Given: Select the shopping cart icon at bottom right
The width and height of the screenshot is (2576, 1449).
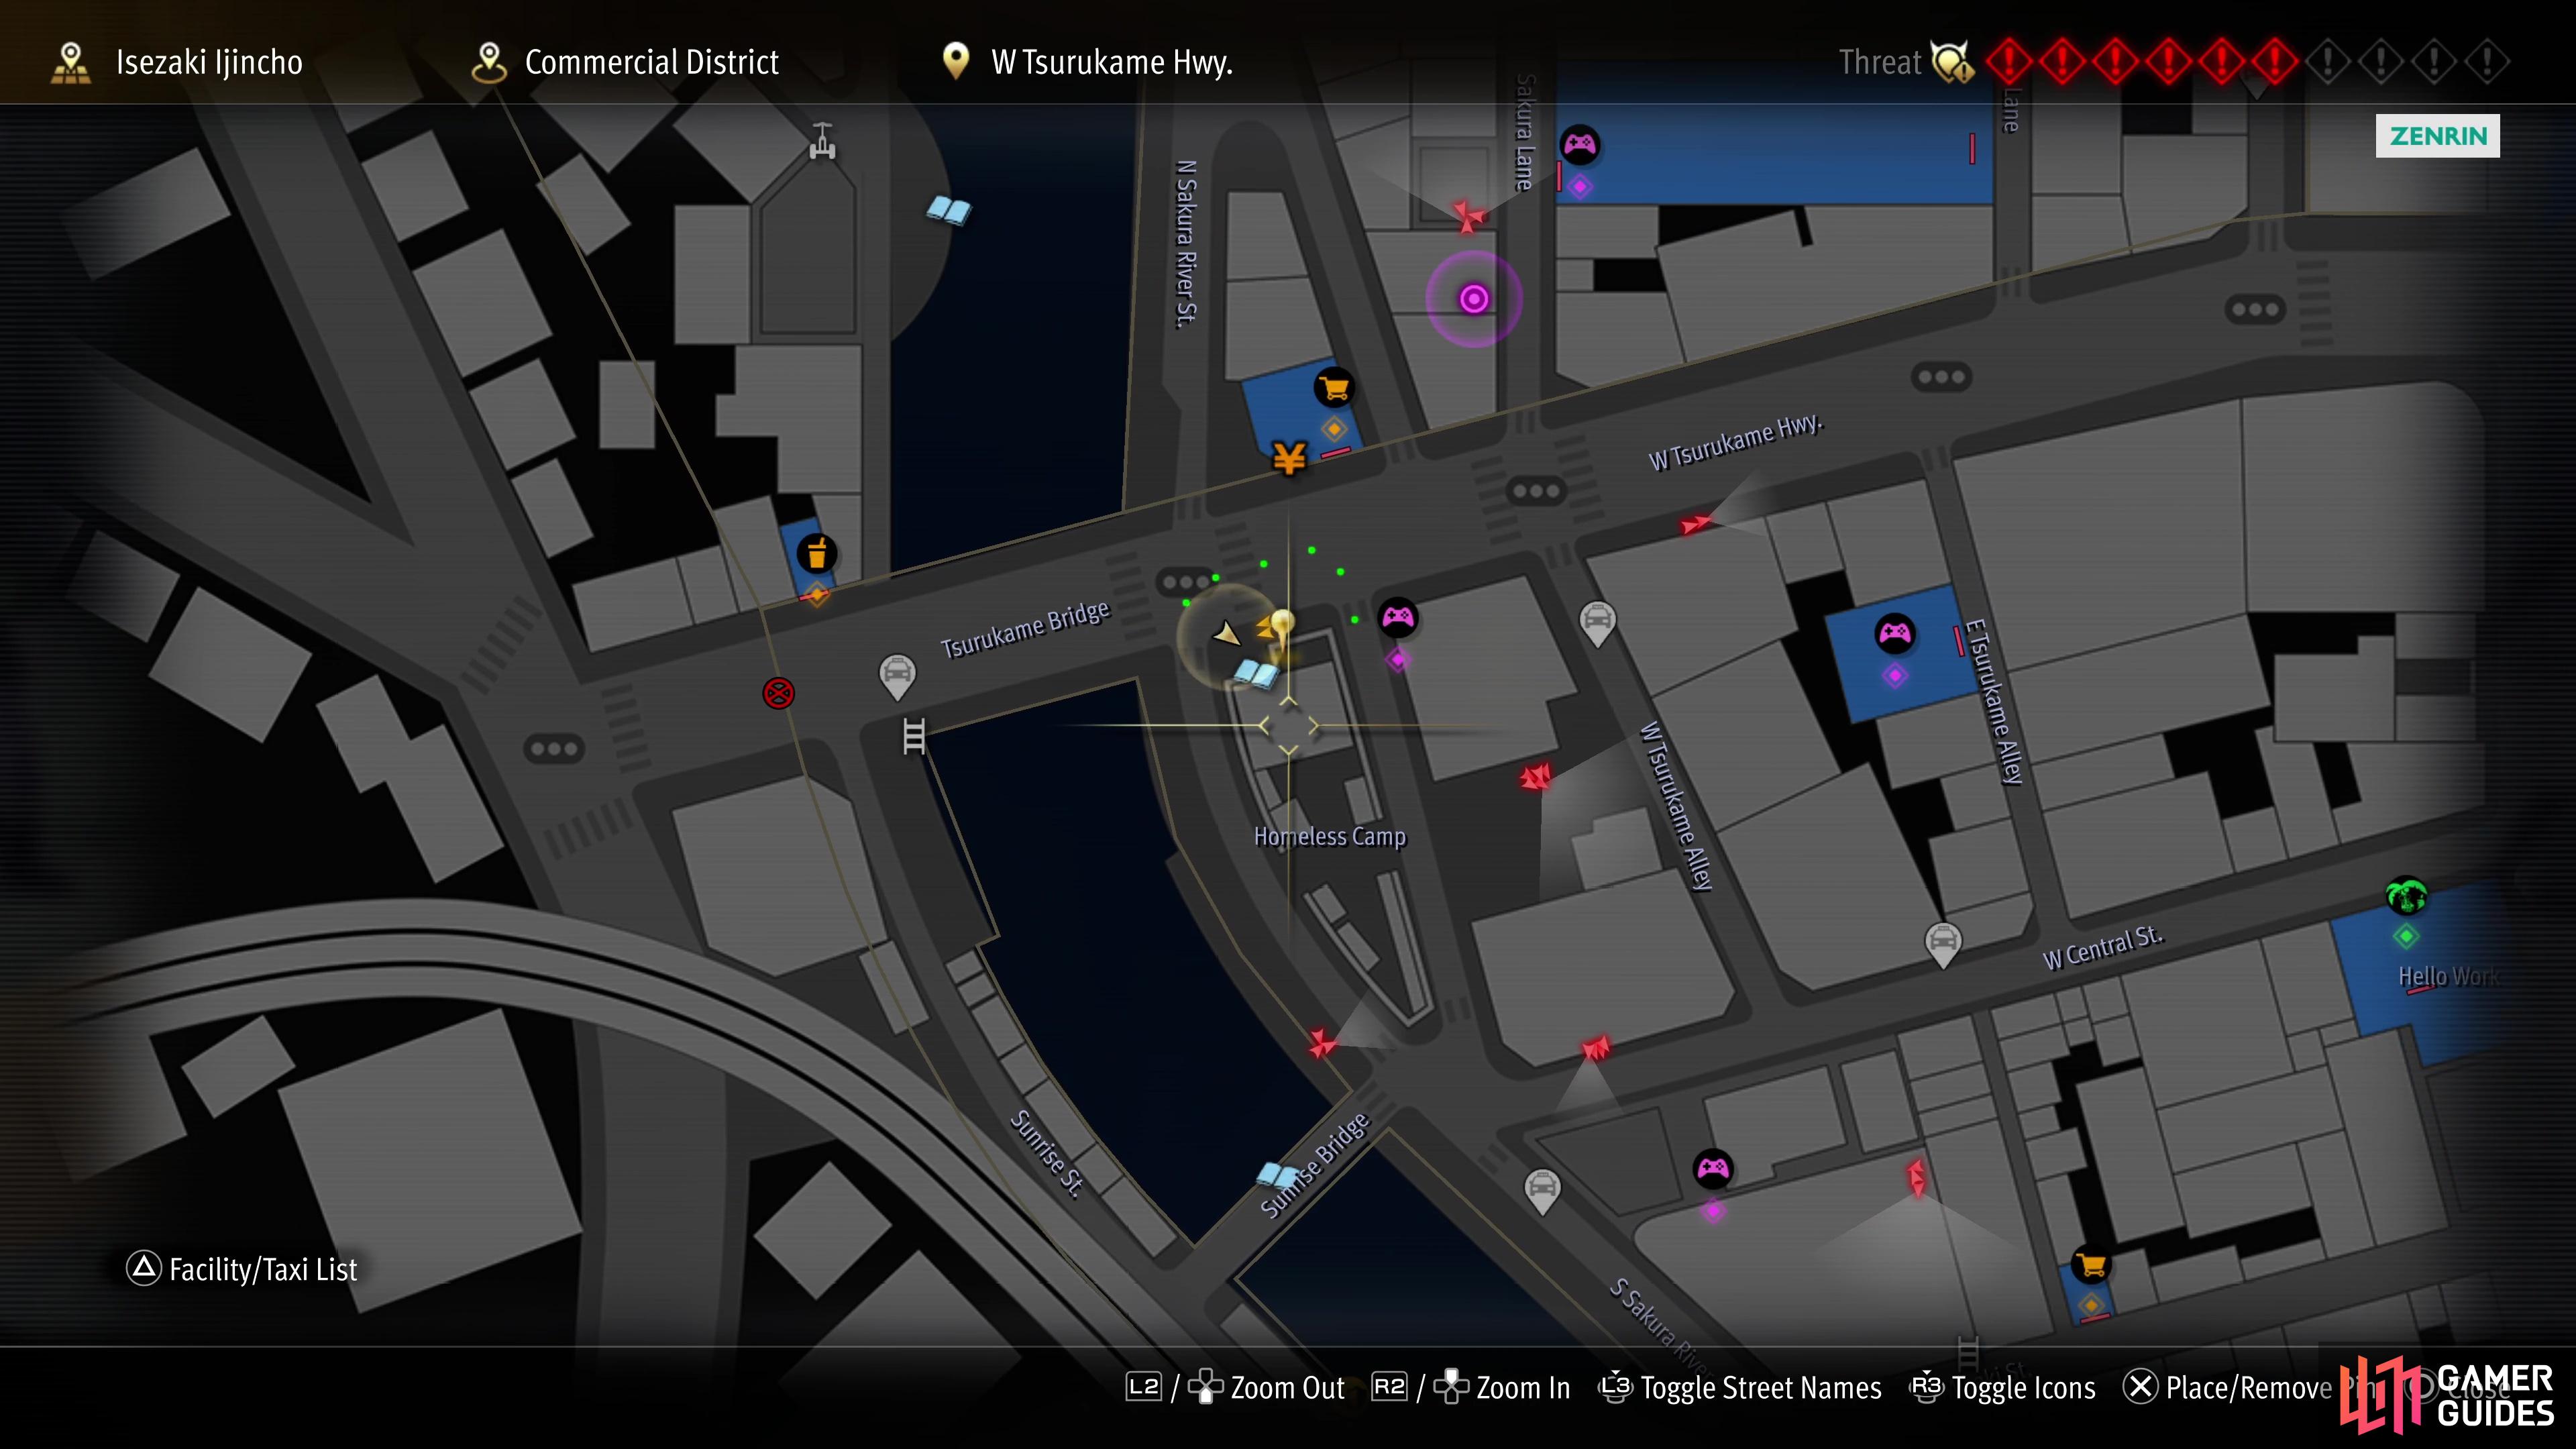Looking at the screenshot, I should tap(2090, 1265).
